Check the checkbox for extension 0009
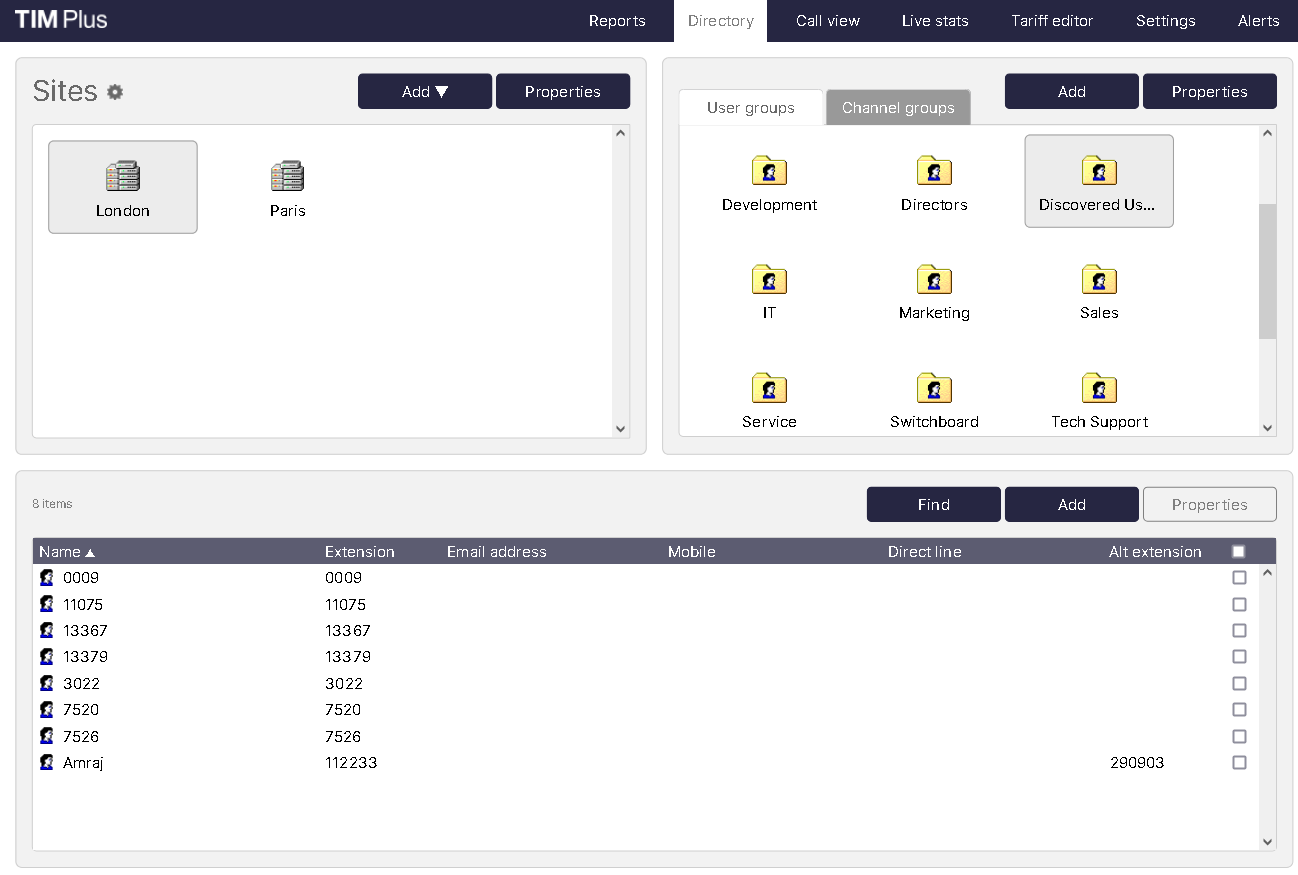Viewport: 1298px width, 875px height. tap(1239, 577)
